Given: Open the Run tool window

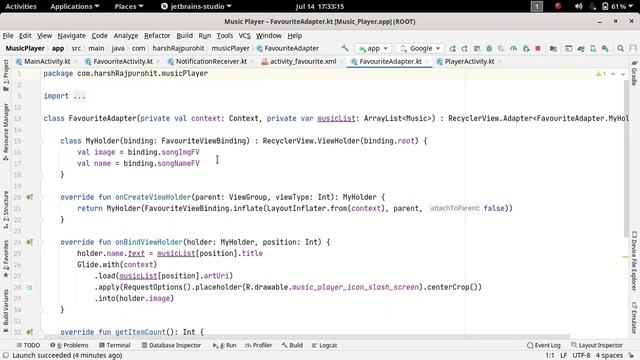Looking at the screenshot, I should [x=224, y=345].
